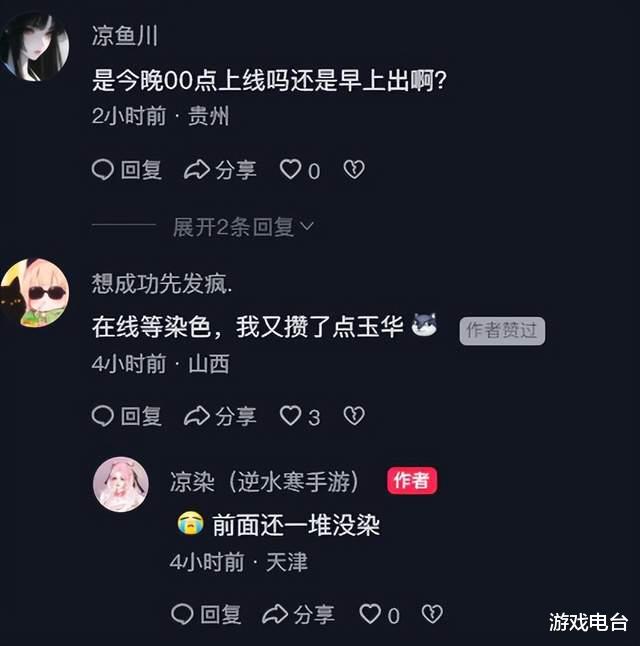Image resolution: width=640 pixels, height=646 pixels.
Task: Share 凉鱼川's comment about 00点上线
Action: (220, 170)
